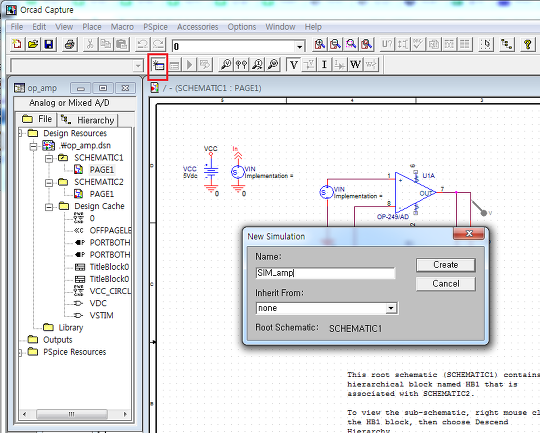Click project tree horizontal scrollbar right arrow
This screenshot has width=540, height=433.
[125, 414]
